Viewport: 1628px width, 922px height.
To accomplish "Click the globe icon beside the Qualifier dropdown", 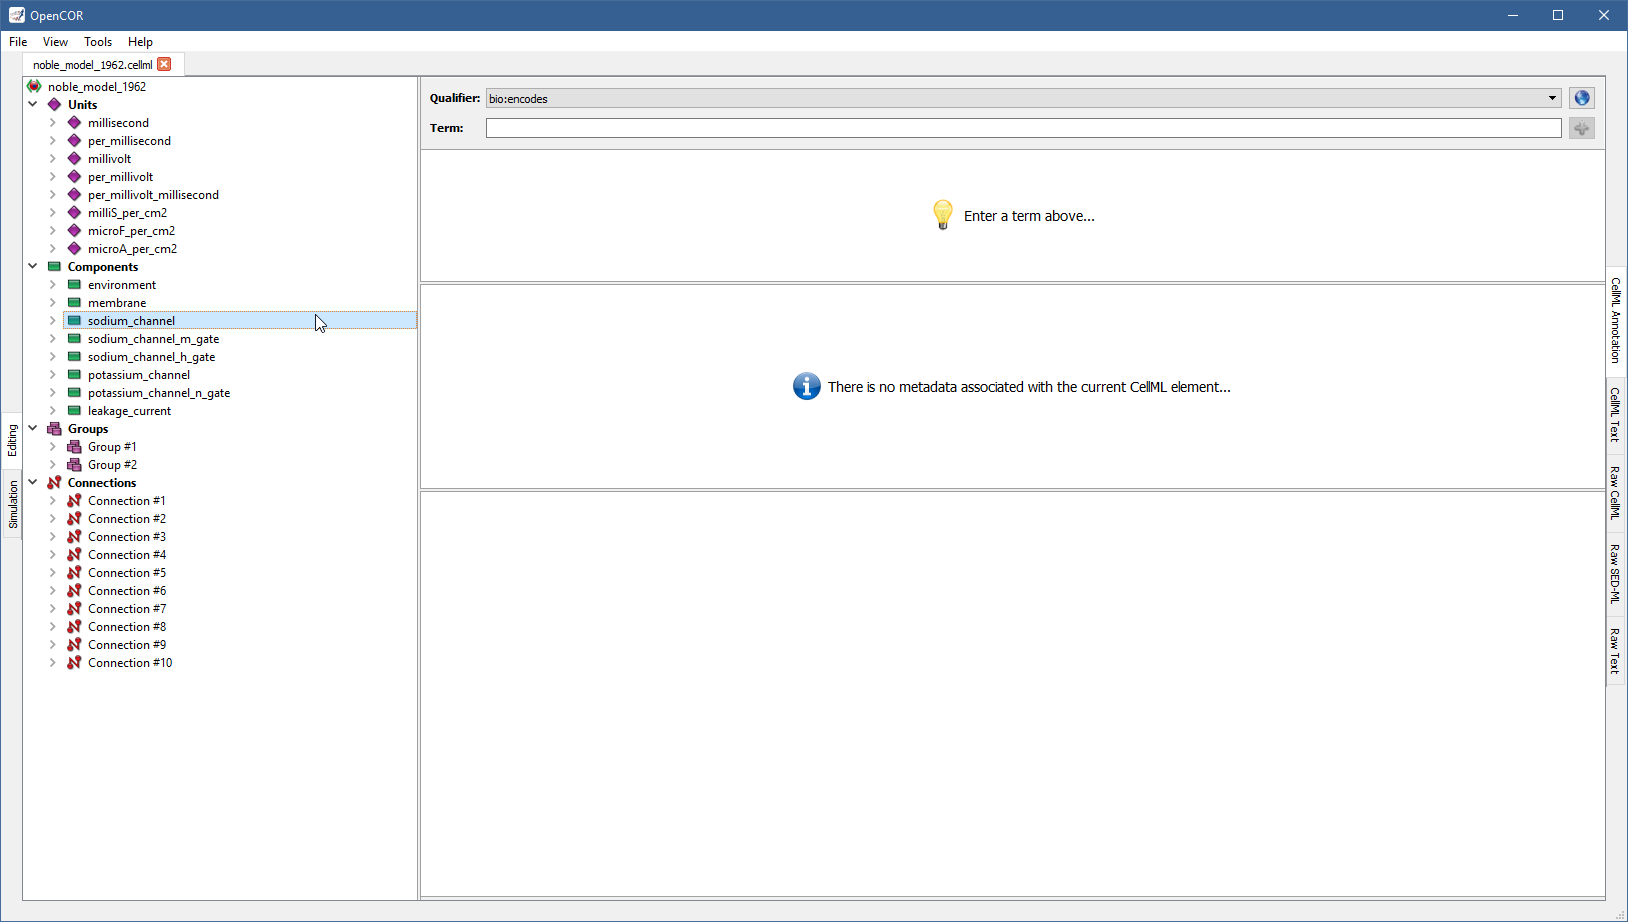I will (x=1581, y=98).
